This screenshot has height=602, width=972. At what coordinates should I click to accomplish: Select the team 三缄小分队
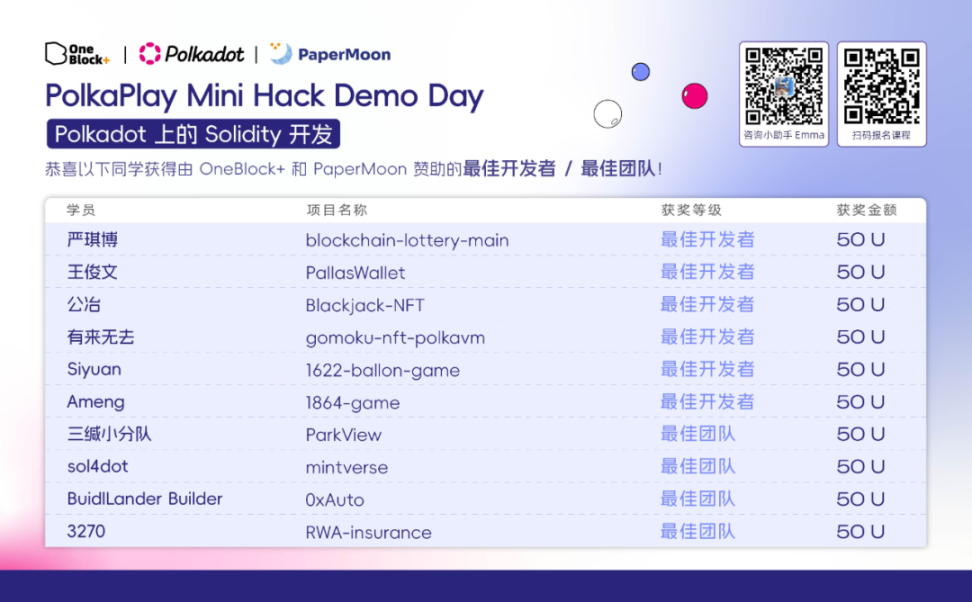coord(109,434)
